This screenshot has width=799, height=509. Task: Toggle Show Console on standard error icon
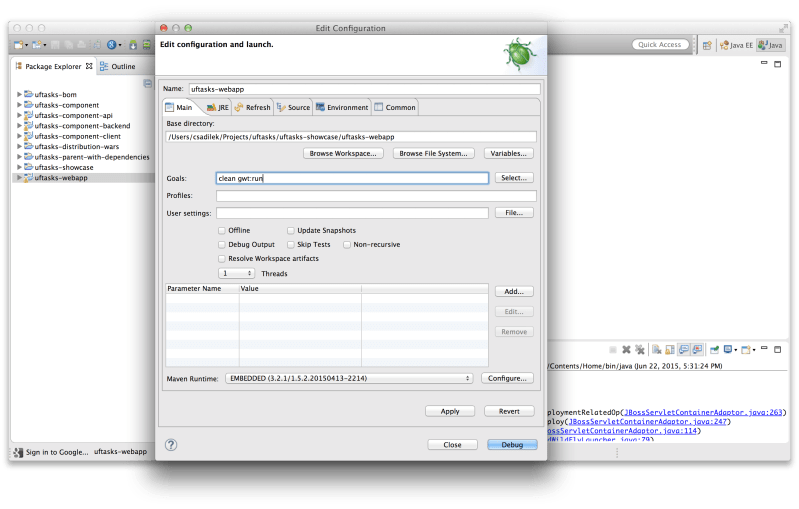click(697, 350)
